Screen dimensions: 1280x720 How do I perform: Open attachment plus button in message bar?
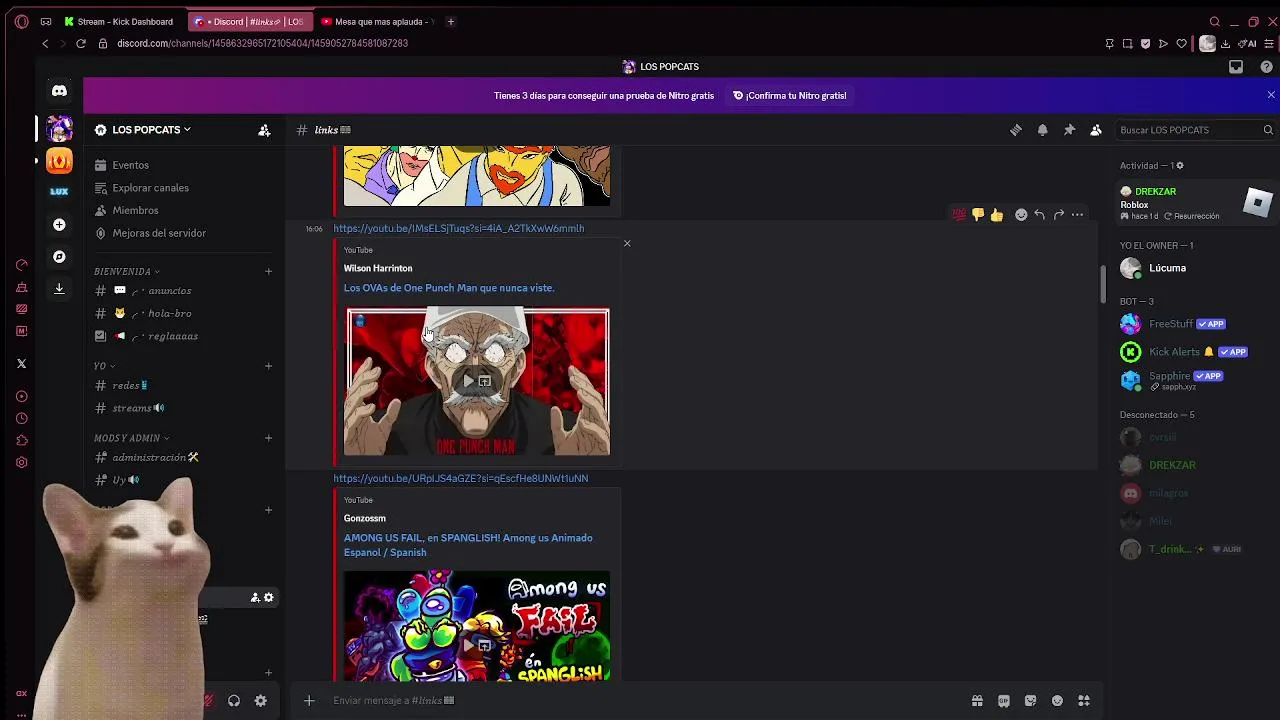click(x=309, y=701)
